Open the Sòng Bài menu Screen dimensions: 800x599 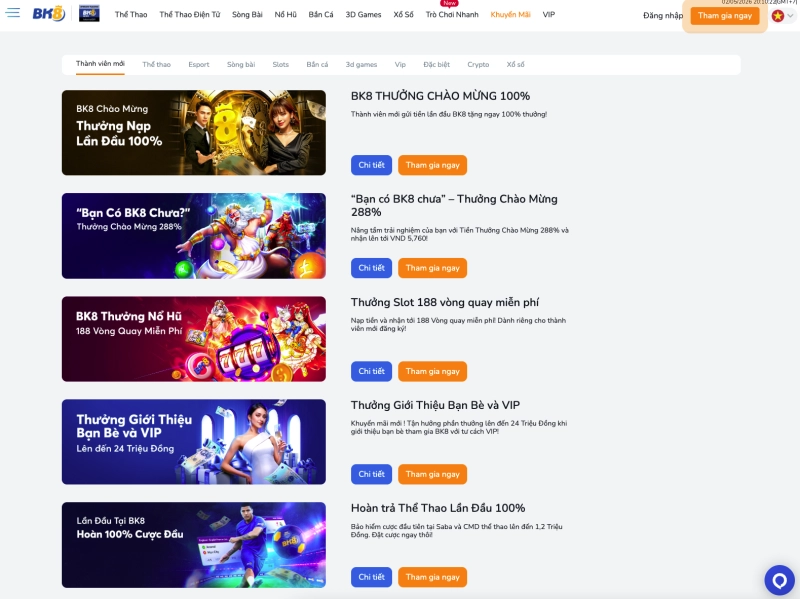pyautogui.click(x=247, y=15)
